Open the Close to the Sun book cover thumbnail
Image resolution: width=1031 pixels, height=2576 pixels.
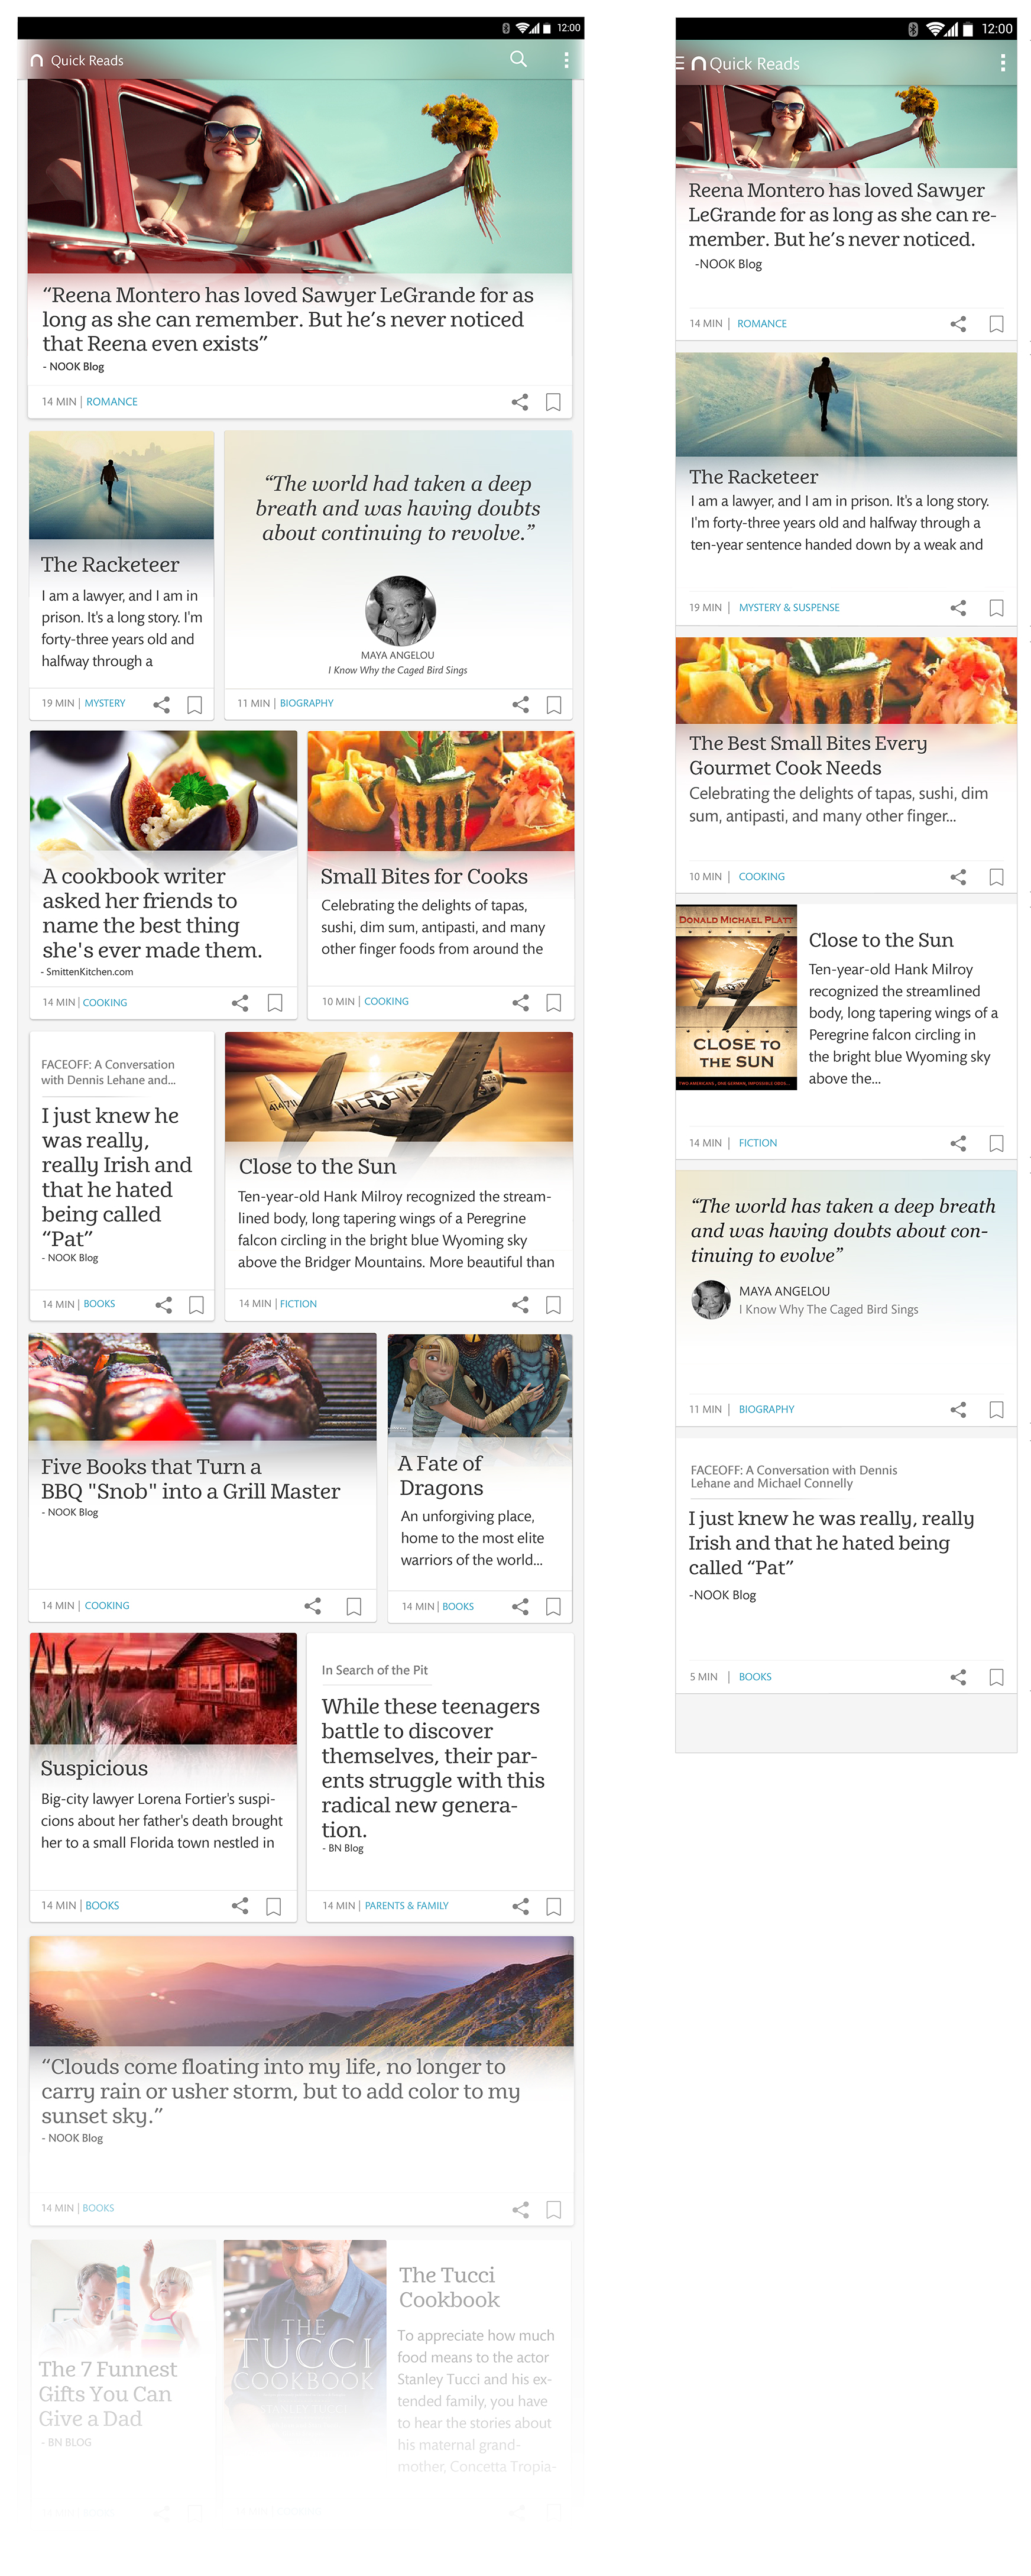[736, 998]
